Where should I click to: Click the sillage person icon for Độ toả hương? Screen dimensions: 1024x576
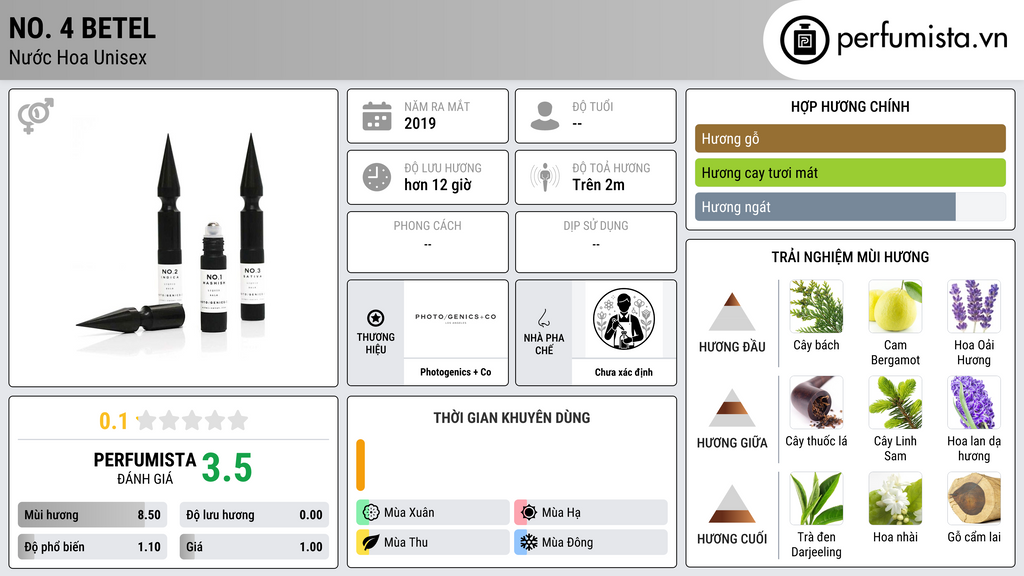[x=545, y=177]
